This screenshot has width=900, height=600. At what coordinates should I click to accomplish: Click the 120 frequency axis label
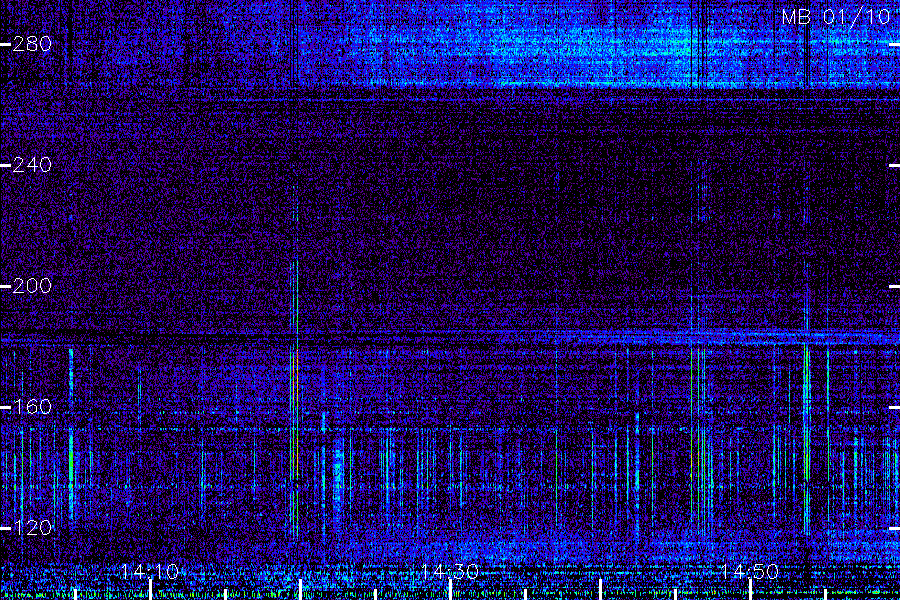[32, 528]
